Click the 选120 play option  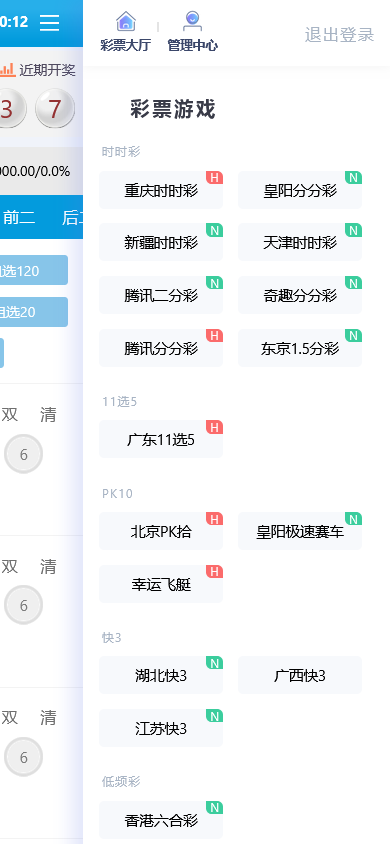[x=34, y=270]
